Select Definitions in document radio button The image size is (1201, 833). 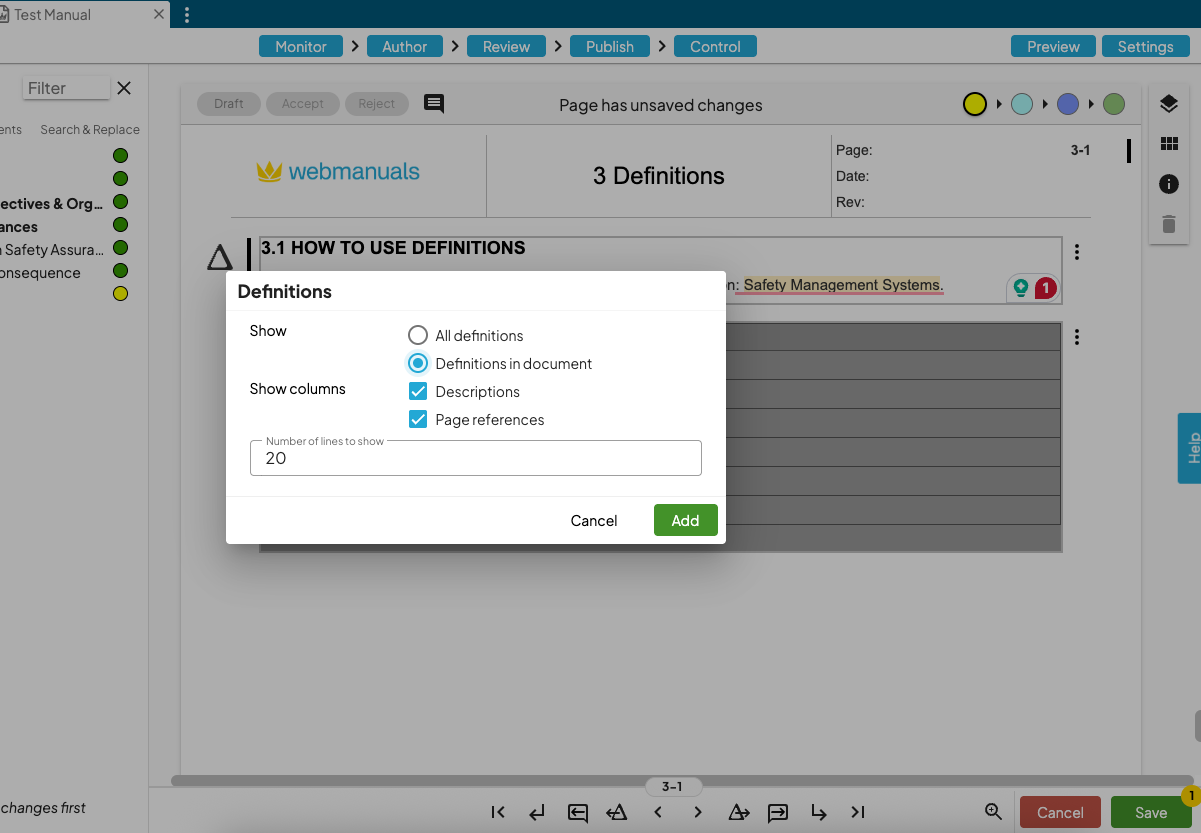[x=418, y=363]
